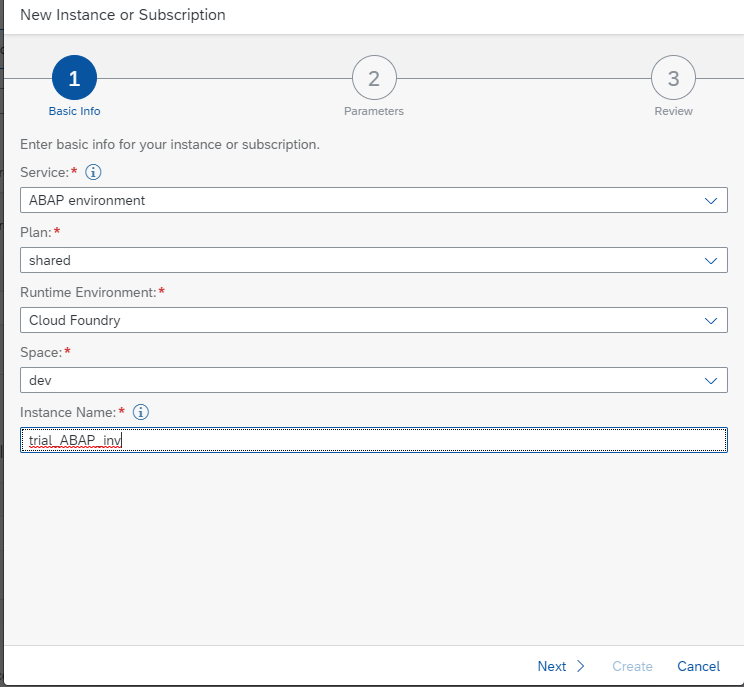Open the info icon beside Instance Name
This screenshot has width=744, height=687.
[x=141, y=412]
